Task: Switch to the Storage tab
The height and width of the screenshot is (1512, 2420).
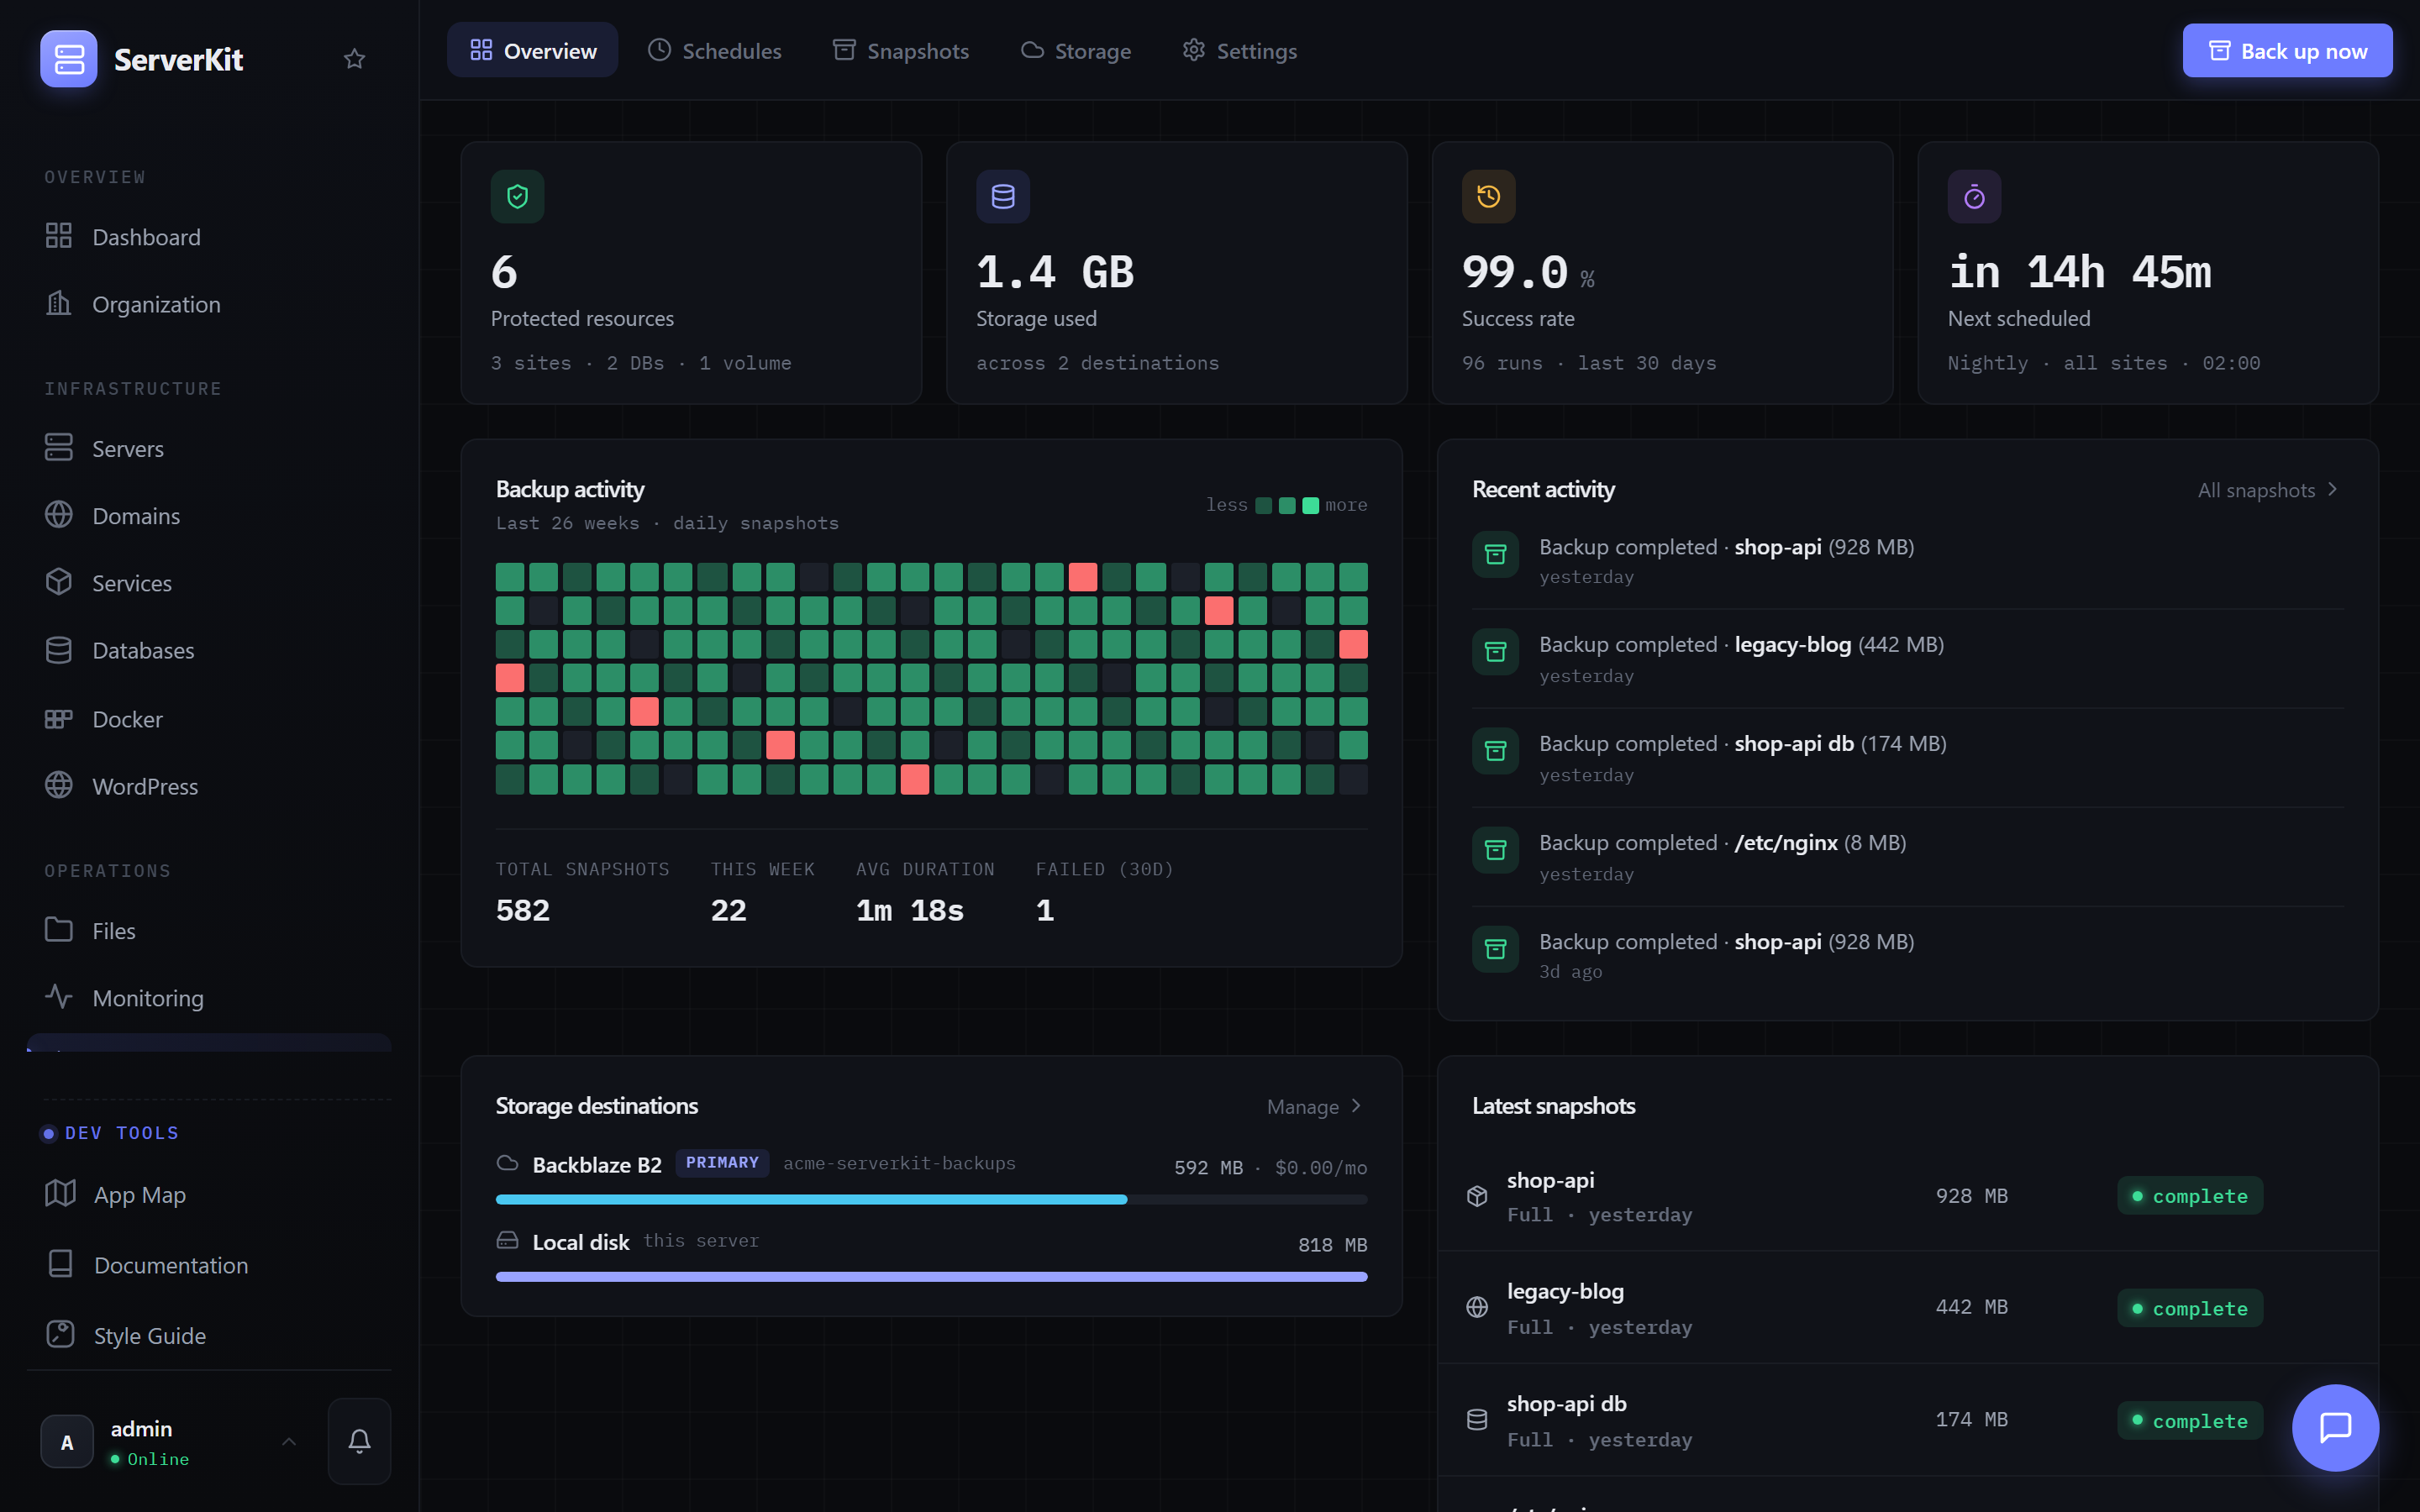Action: coord(1075,50)
